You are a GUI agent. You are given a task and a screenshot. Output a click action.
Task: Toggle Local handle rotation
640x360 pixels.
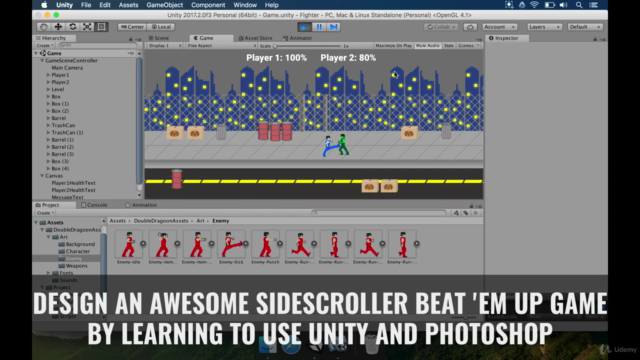coord(161,27)
